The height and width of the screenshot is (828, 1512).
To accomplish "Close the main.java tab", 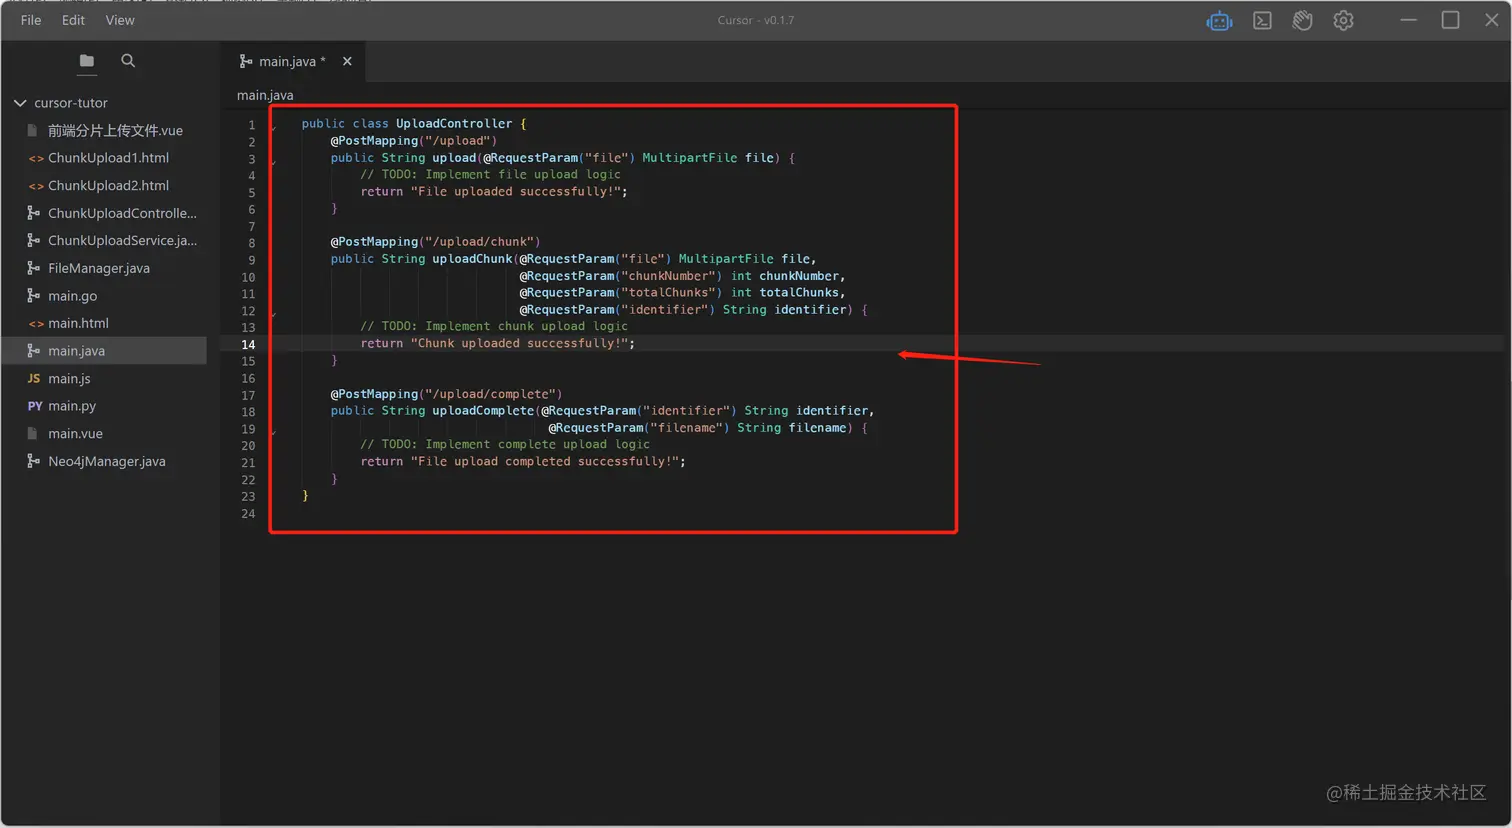I will [347, 61].
